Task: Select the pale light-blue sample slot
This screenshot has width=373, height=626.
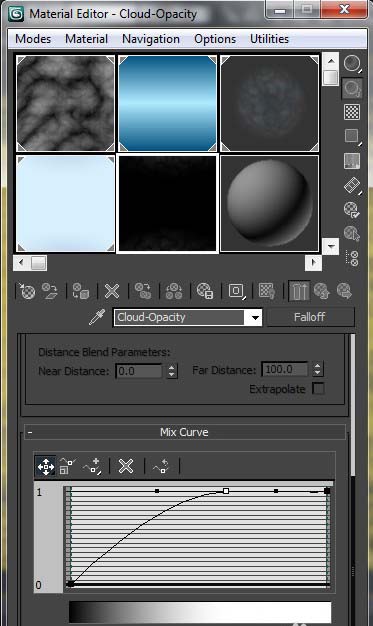Action: click(x=65, y=204)
